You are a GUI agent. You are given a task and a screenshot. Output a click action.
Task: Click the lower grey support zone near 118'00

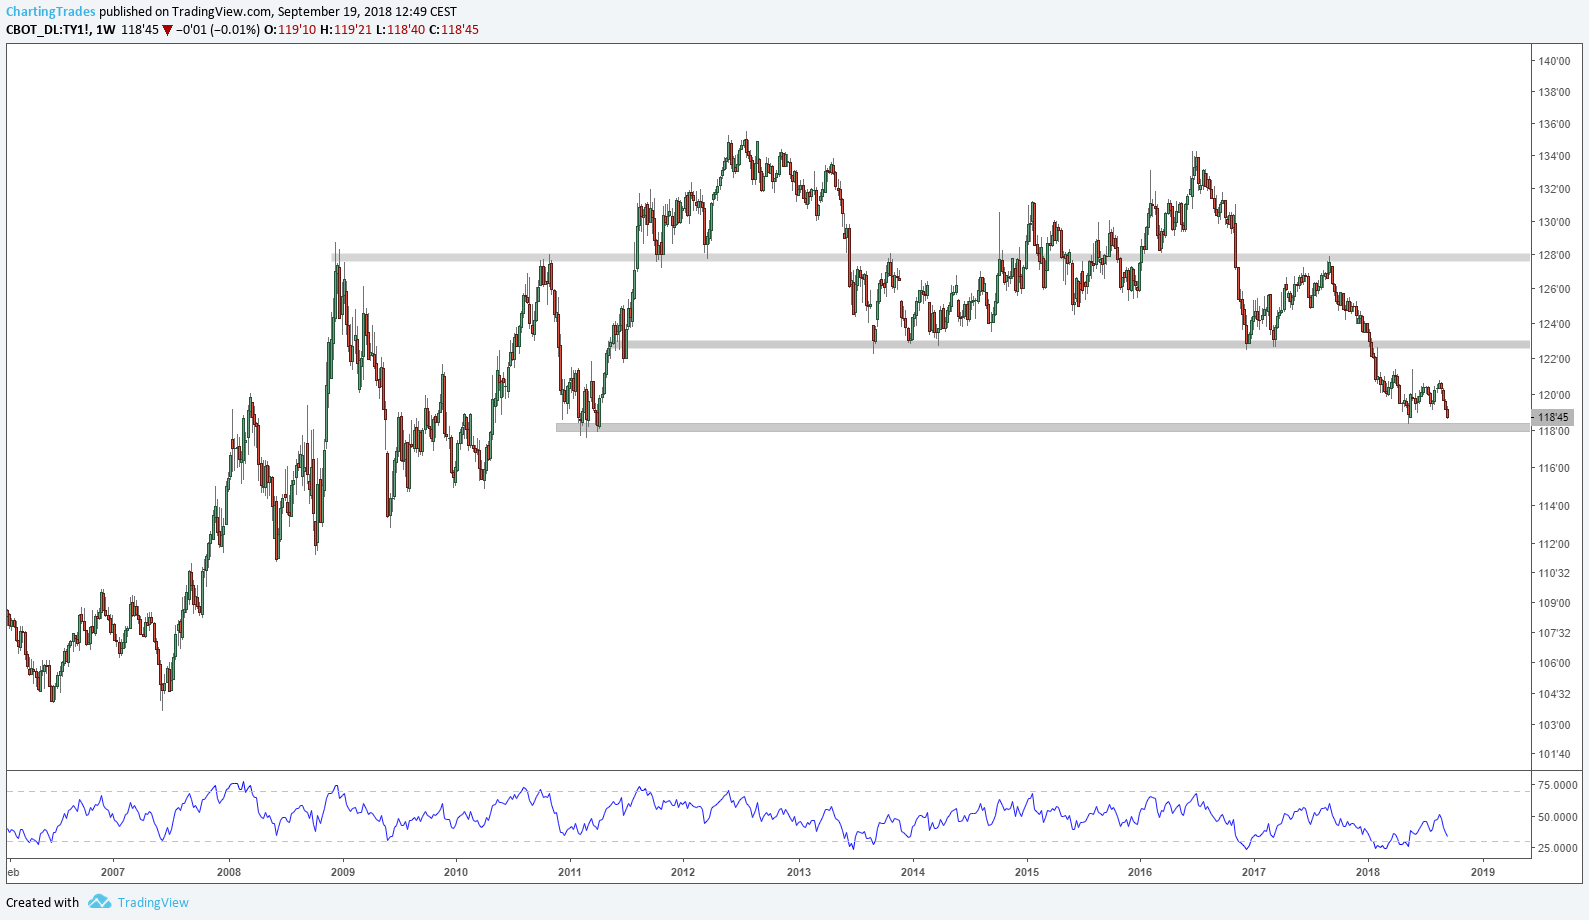(1042, 427)
